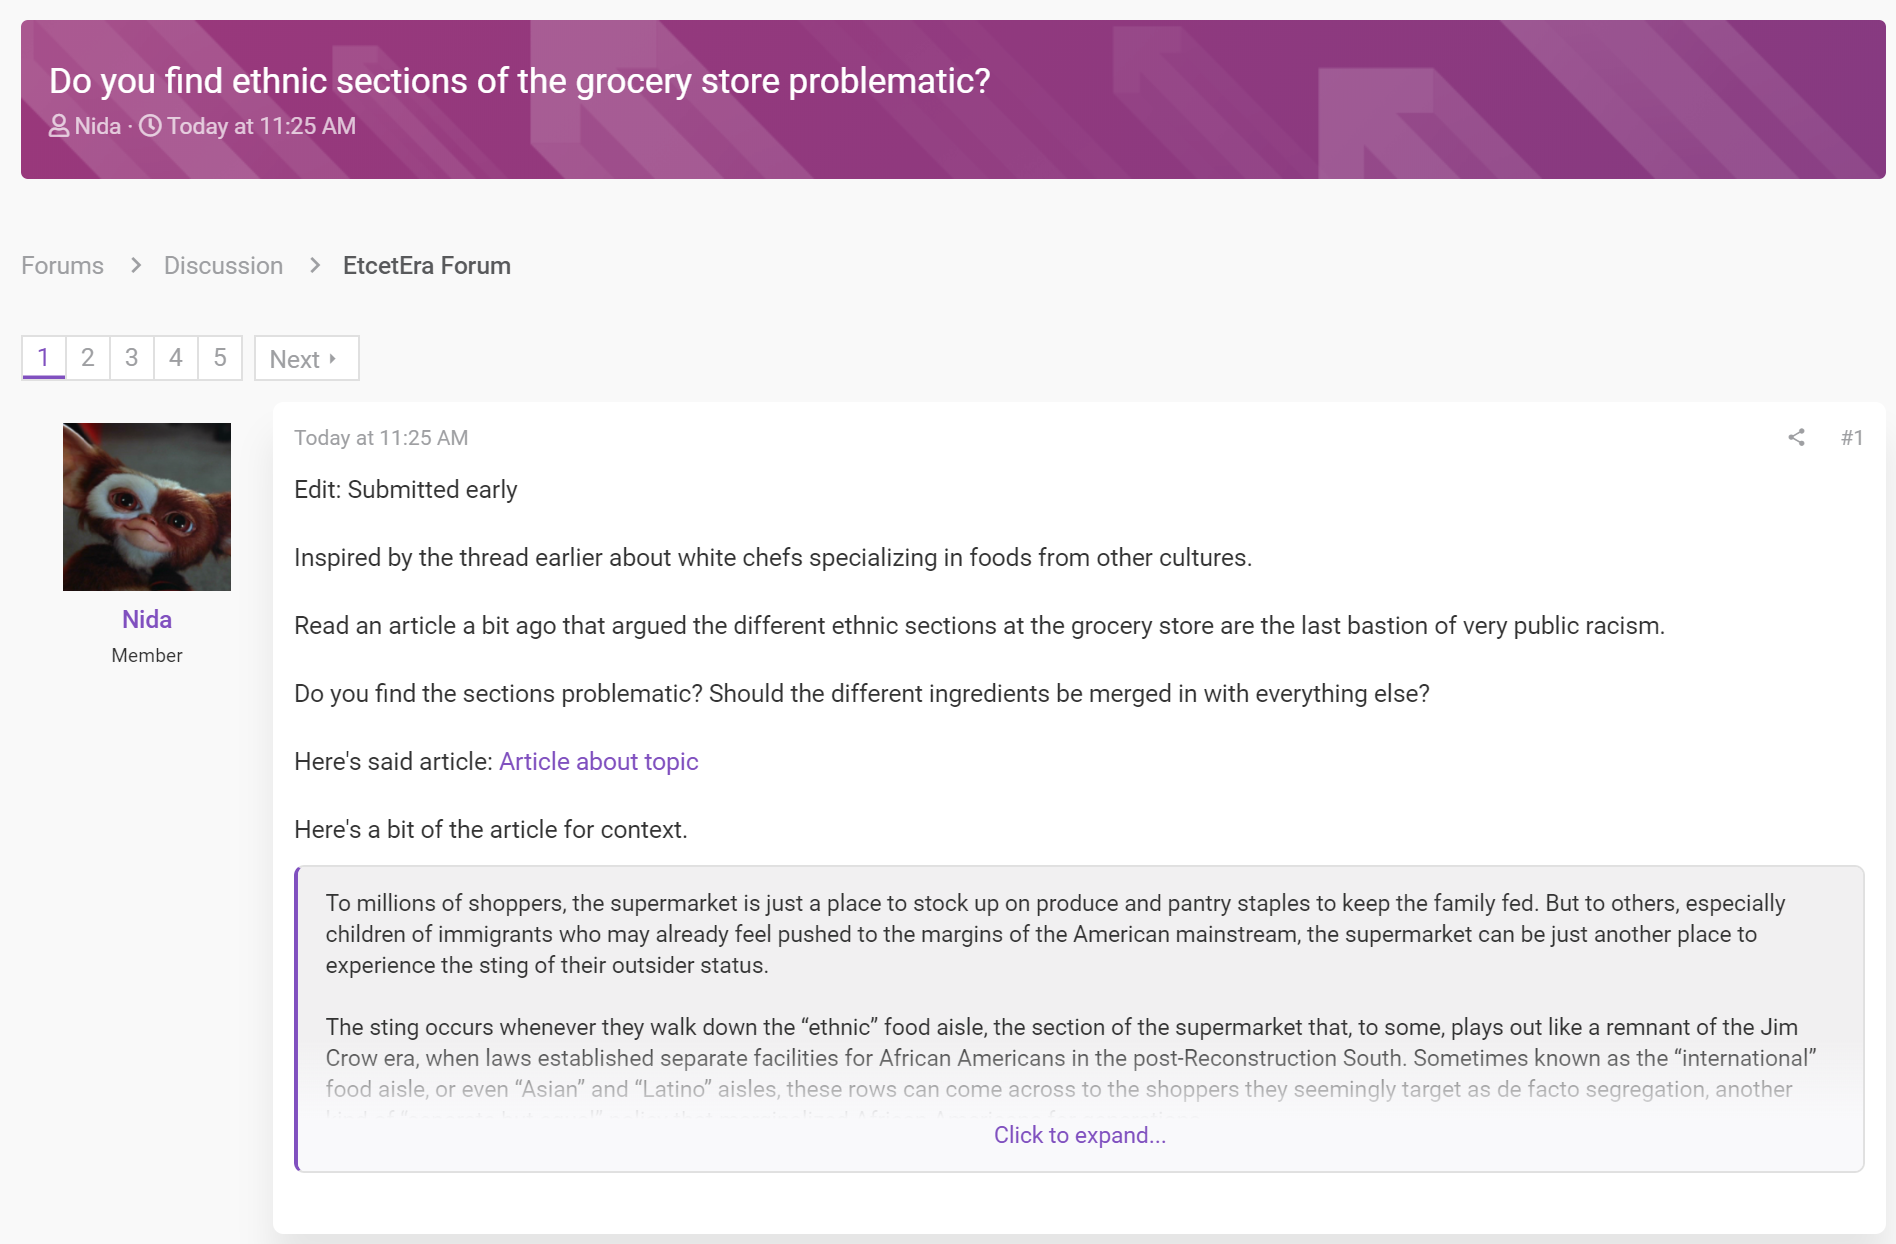Go to the Next page
The height and width of the screenshot is (1244, 1896).
(x=306, y=358)
